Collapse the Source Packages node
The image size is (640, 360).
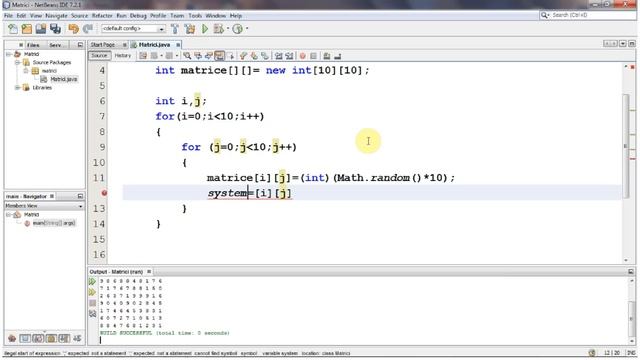[x=18, y=62]
